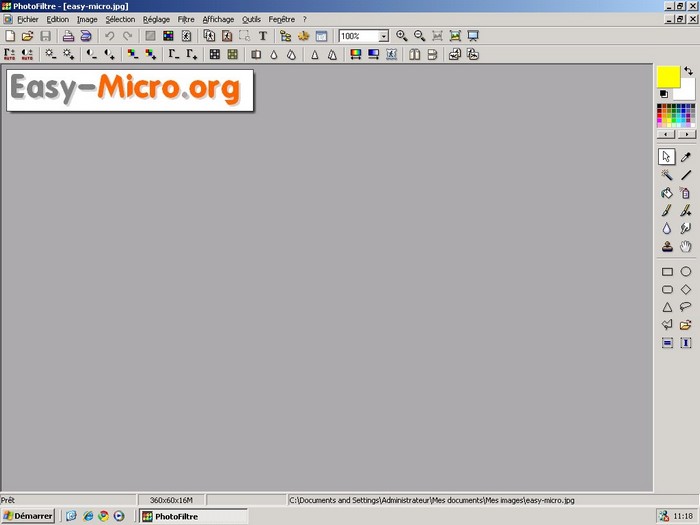Open the Sélection menu
Viewport: 700px width, 525px height.
(120, 19)
